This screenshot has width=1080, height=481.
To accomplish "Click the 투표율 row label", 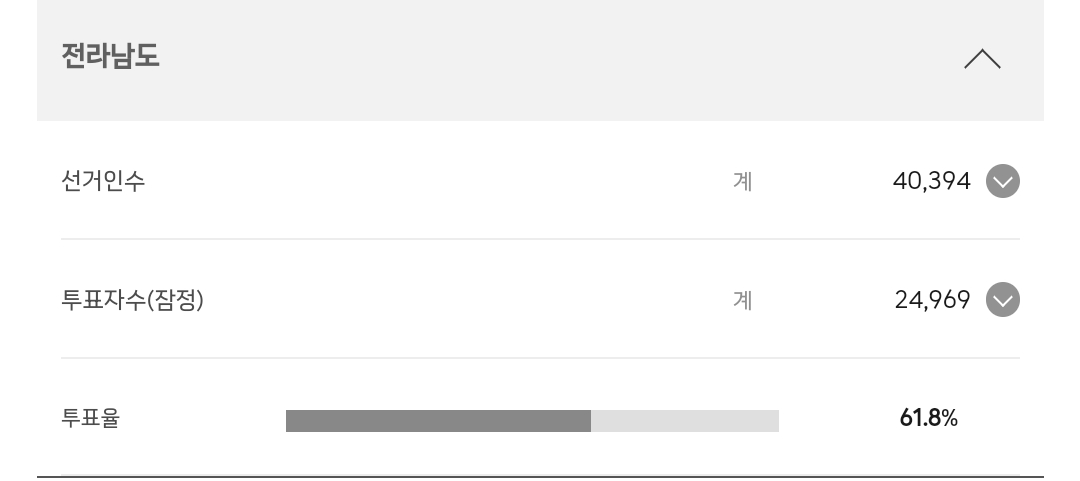I will [x=90, y=418].
